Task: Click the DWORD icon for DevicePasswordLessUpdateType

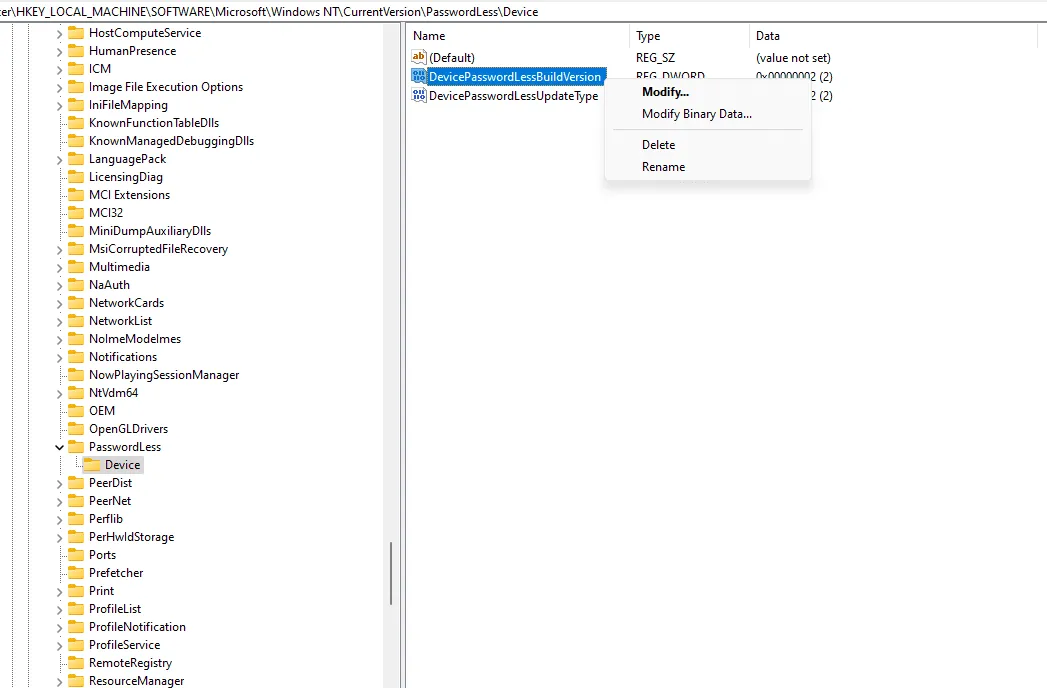Action: [x=419, y=96]
